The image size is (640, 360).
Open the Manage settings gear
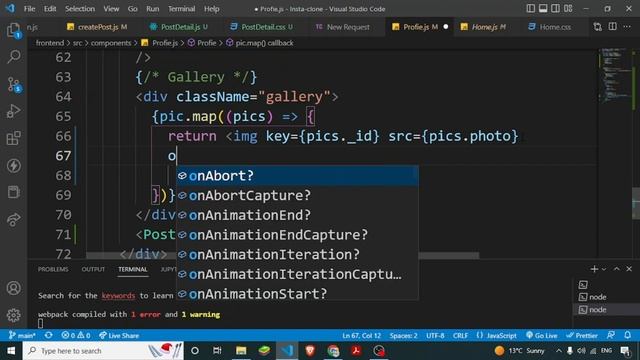click(x=13, y=315)
